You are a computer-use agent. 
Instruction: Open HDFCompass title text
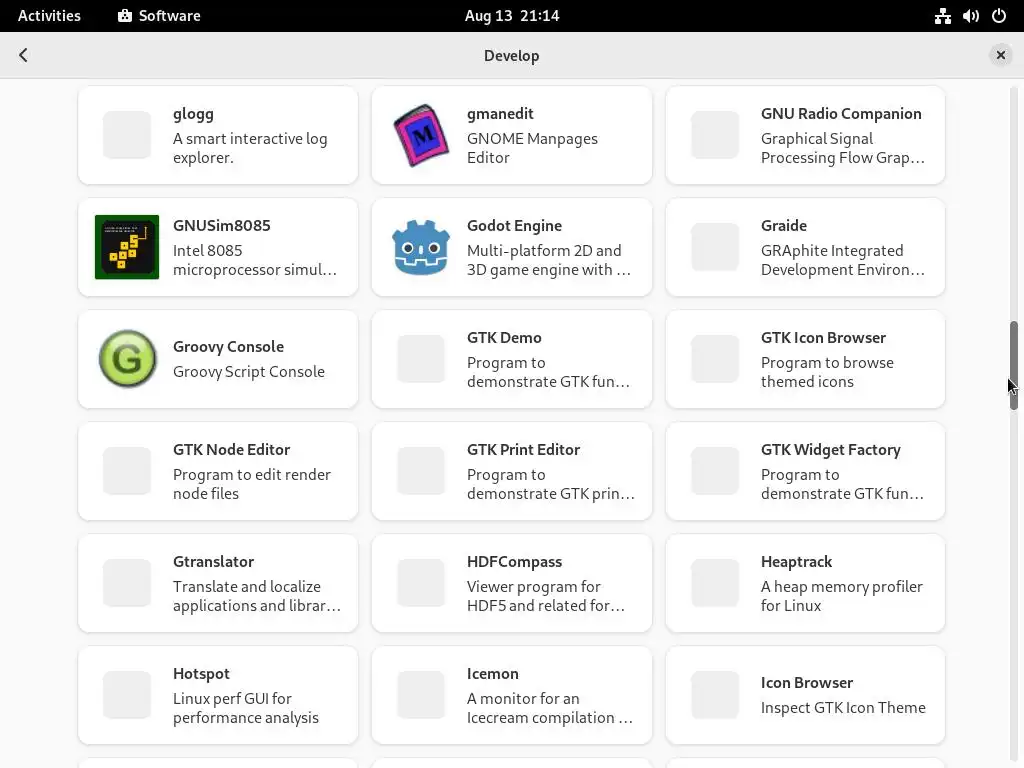click(x=514, y=562)
